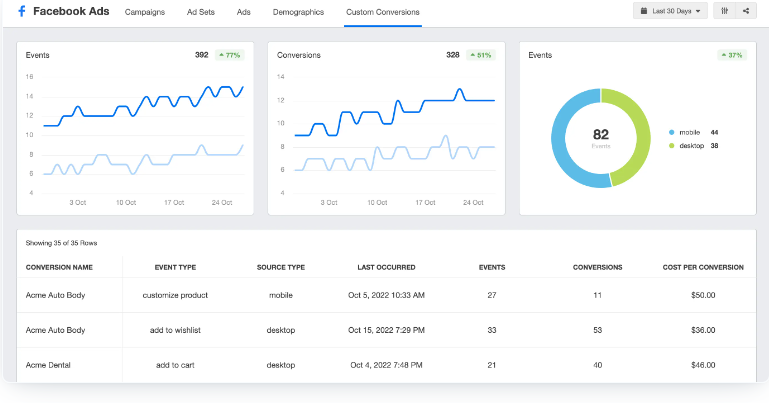
Task: Select the Custom Conversions tab
Action: point(382,12)
